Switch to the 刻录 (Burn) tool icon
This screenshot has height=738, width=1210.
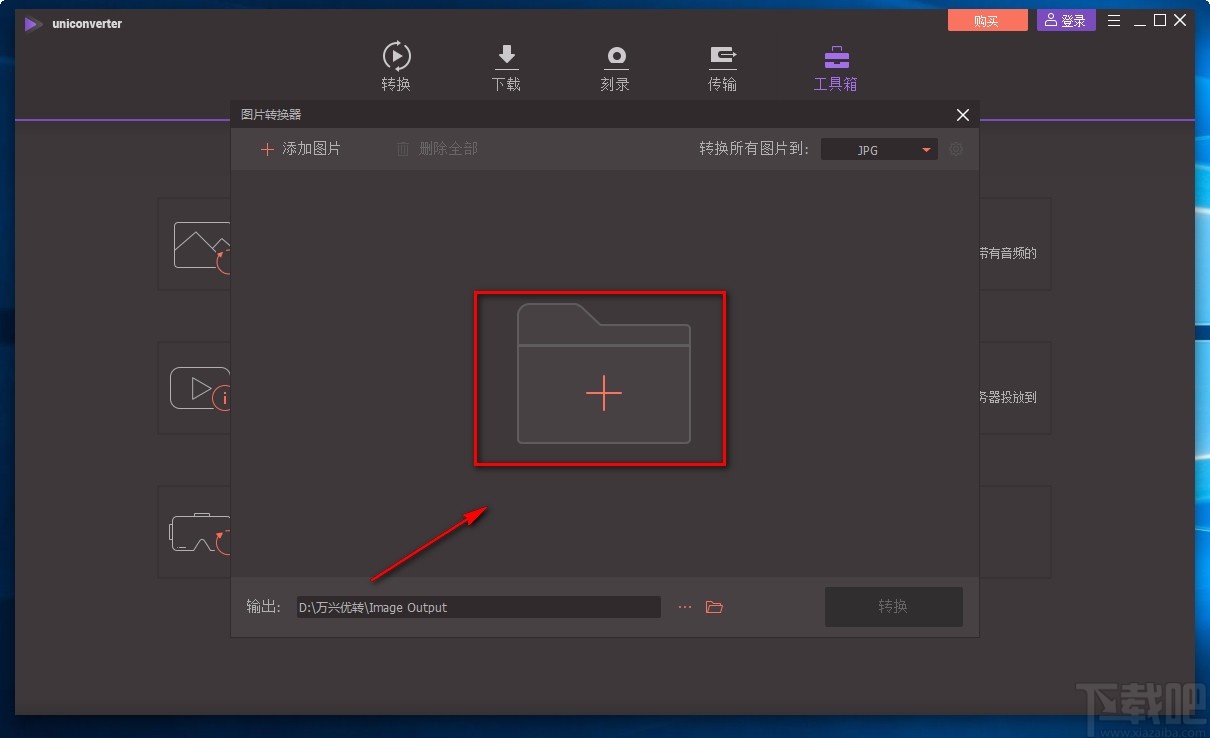pyautogui.click(x=614, y=56)
